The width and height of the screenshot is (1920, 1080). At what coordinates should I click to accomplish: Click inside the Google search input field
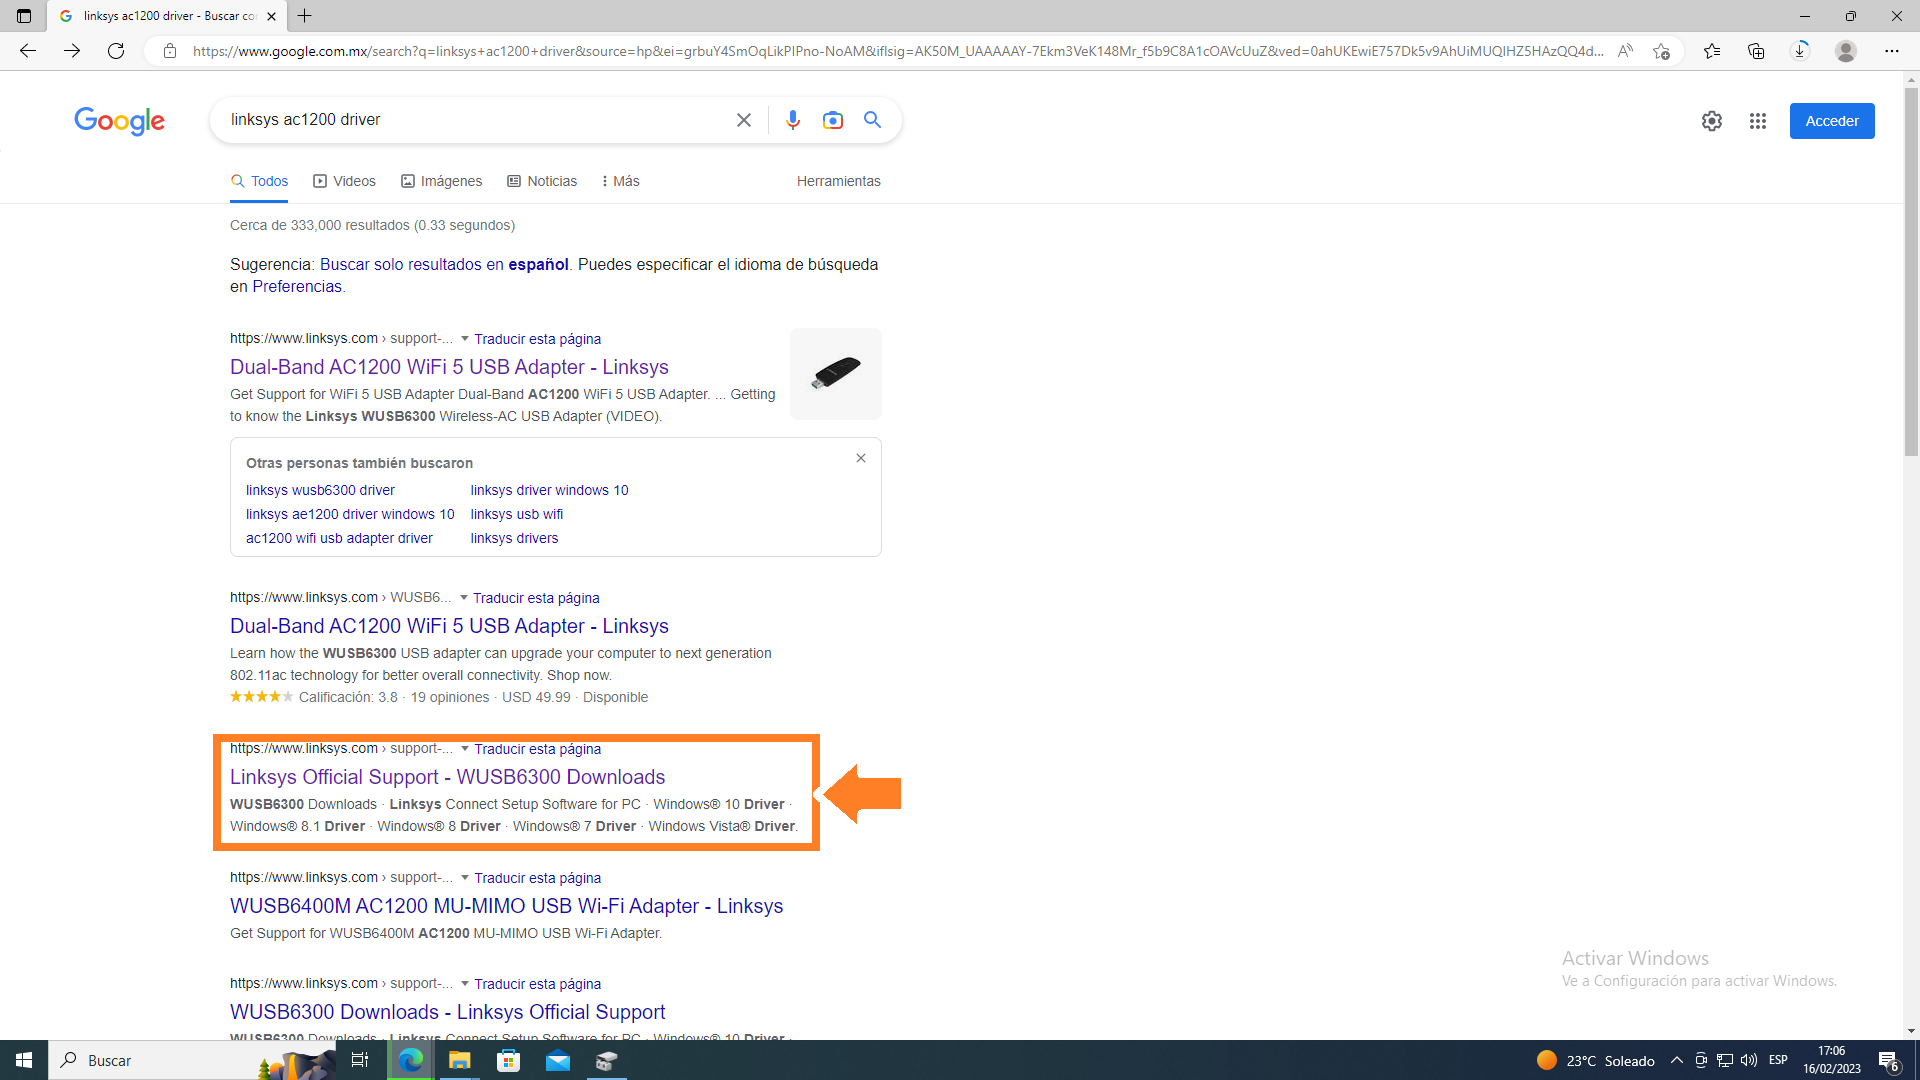tap(470, 120)
